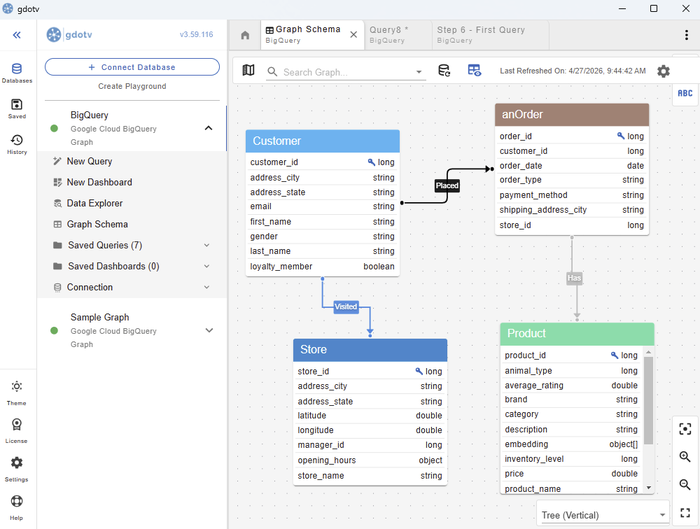Click the Connect Database button

tap(132, 67)
